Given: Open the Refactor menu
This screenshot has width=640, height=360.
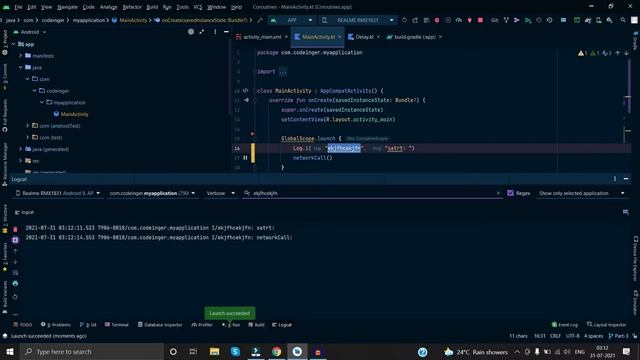Looking at the screenshot, I should pyautogui.click(x=132, y=7).
